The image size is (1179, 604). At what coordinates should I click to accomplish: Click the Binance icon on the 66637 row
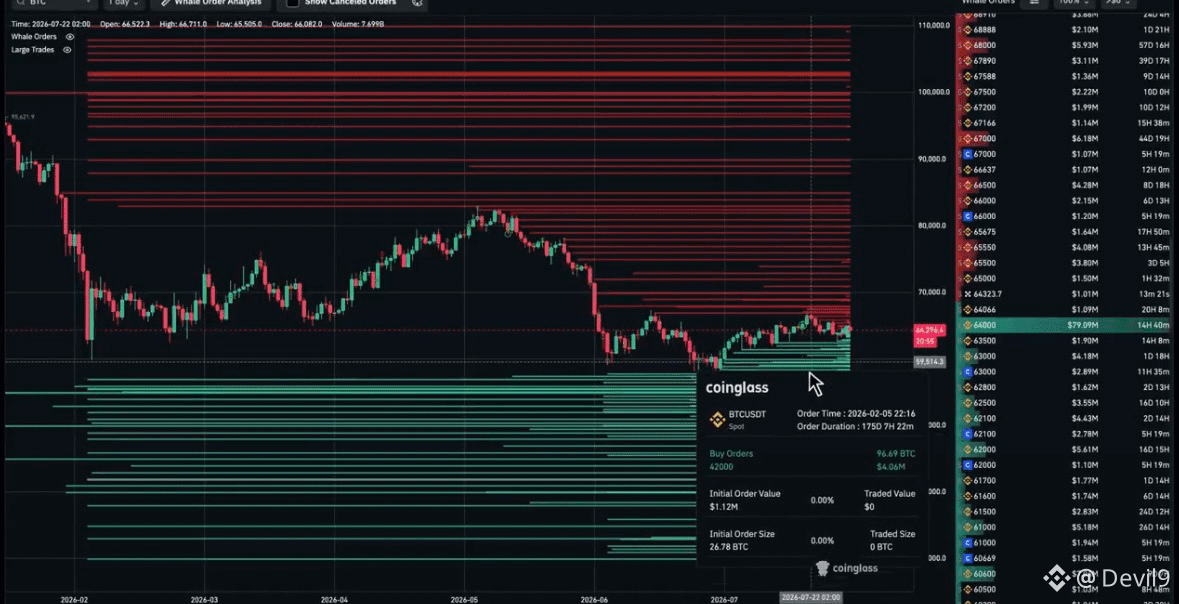click(968, 169)
